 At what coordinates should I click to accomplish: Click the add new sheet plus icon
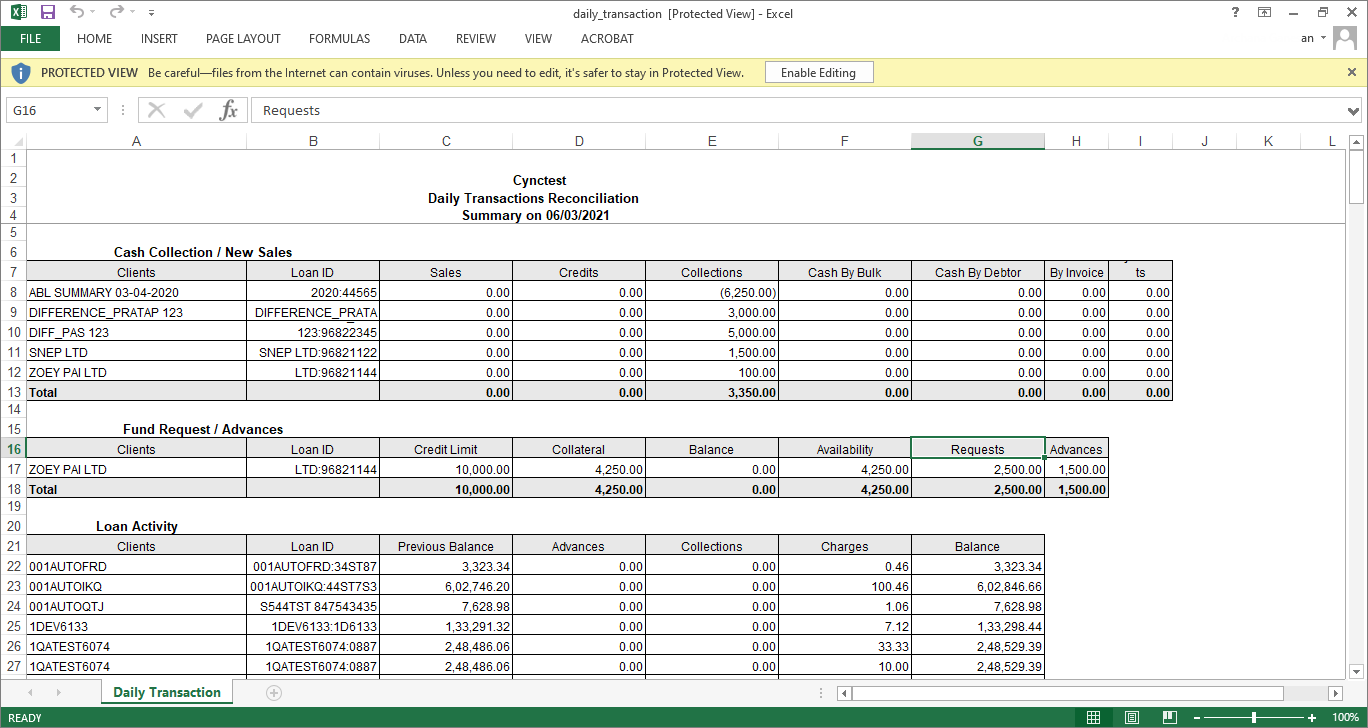click(x=274, y=692)
